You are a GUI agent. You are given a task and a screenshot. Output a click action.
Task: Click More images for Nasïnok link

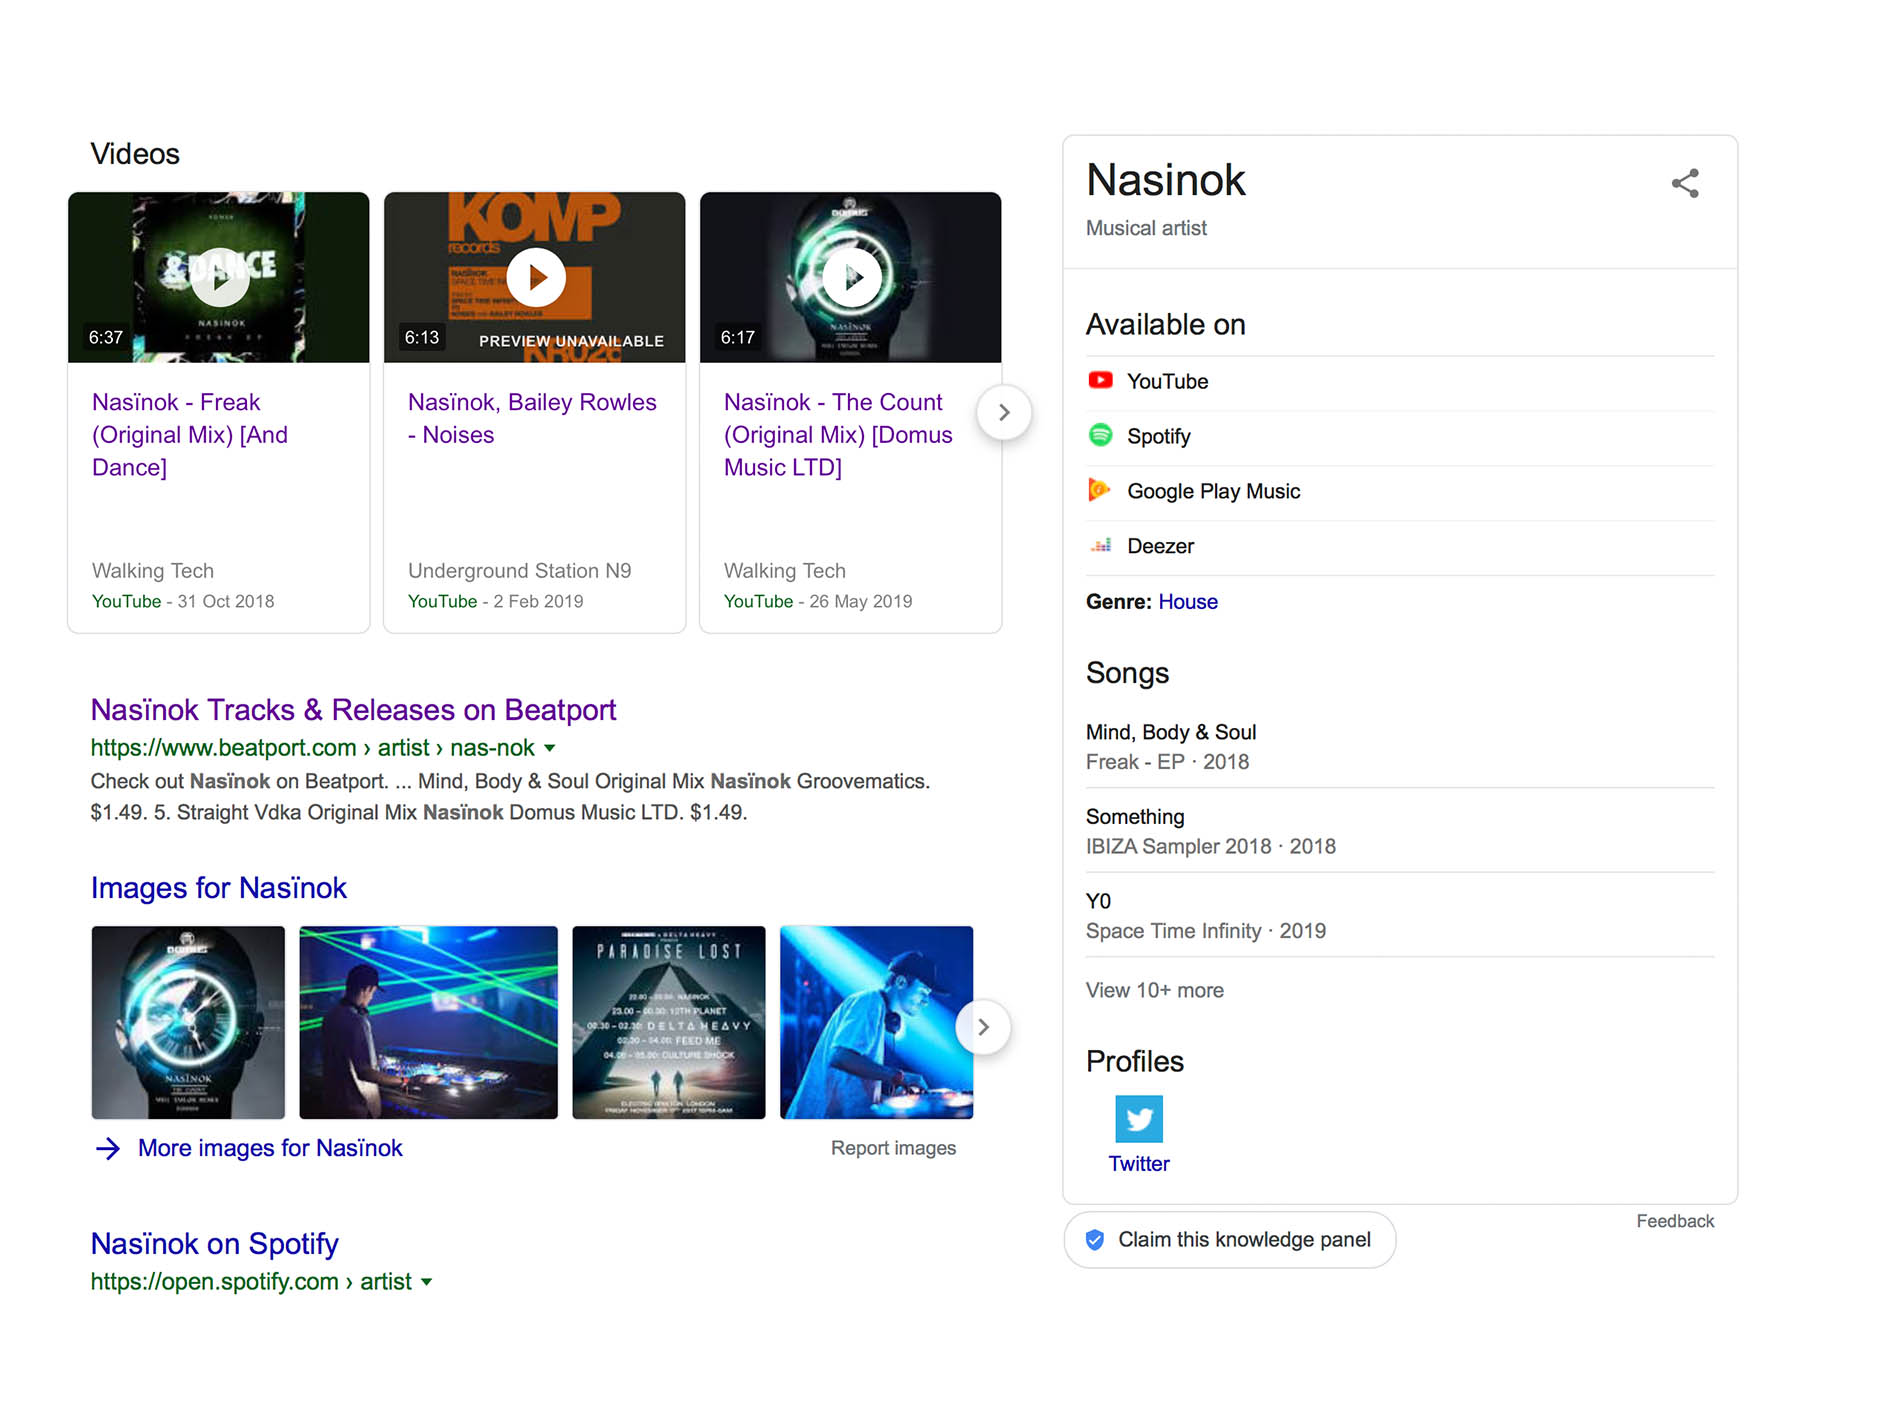[270, 1148]
